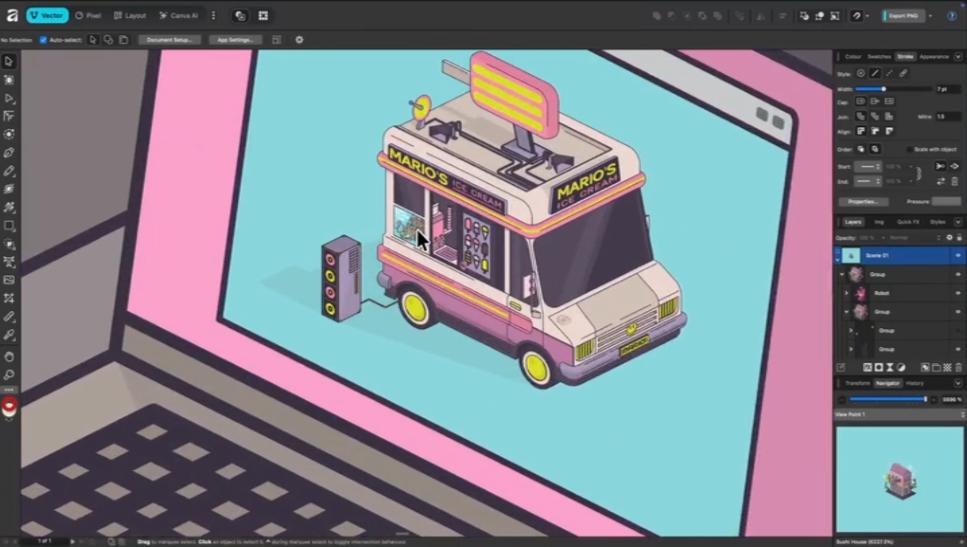Select the Hand view tool

(x=9, y=356)
